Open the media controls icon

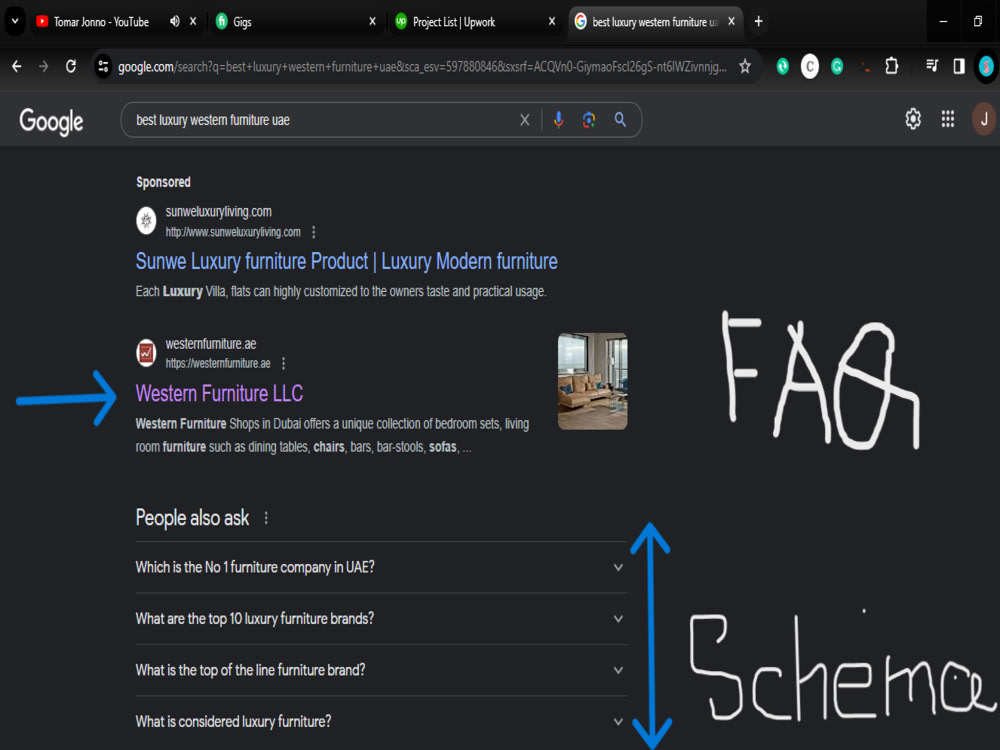932,66
